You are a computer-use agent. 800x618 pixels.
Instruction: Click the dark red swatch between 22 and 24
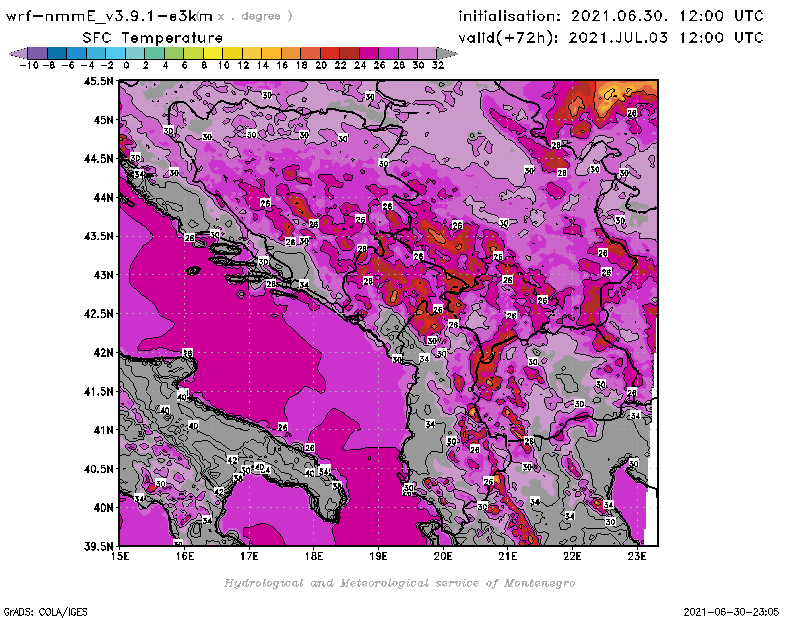pyautogui.click(x=349, y=53)
